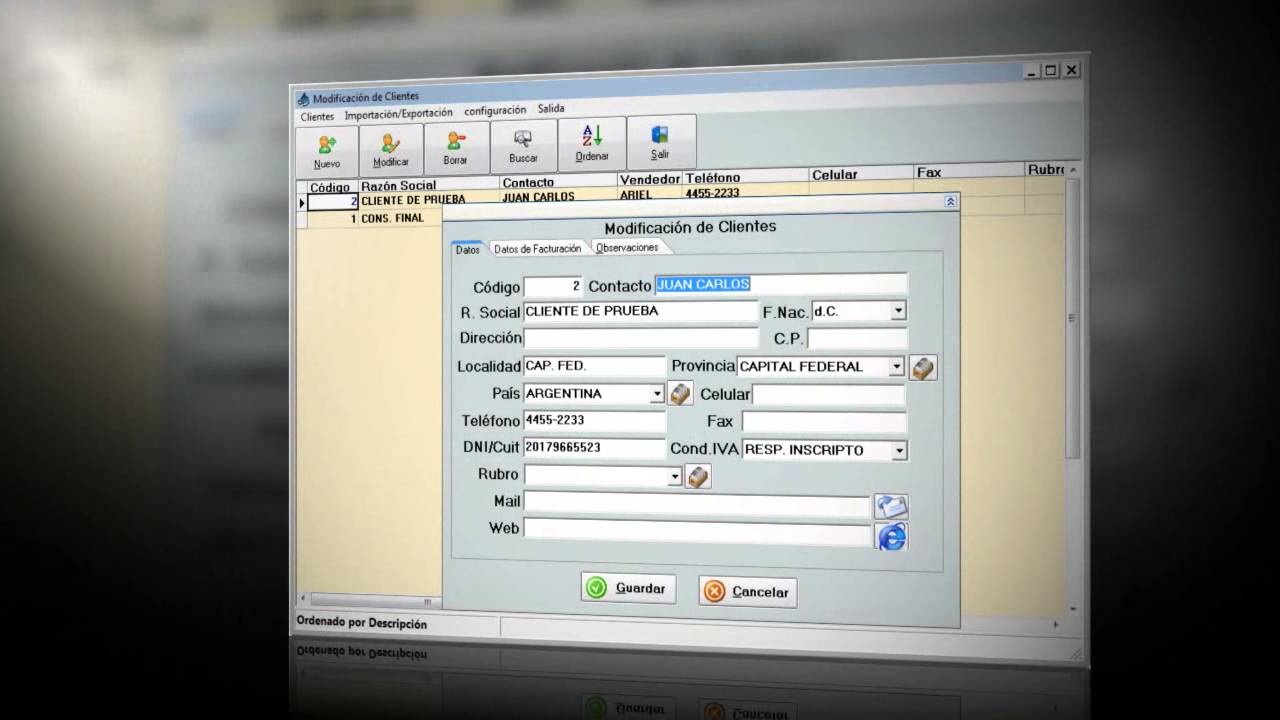Open the Clientes menu
The height and width of the screenshot is (720, 1280).
pos(317,117)
